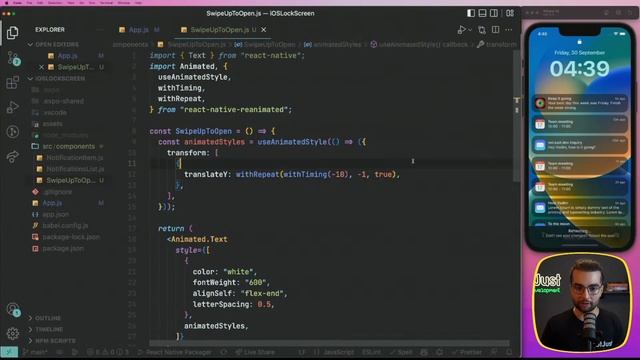Open the Git Graph activity bar icon
This screenshot has width=640, height=360.
tap(13, 131)
